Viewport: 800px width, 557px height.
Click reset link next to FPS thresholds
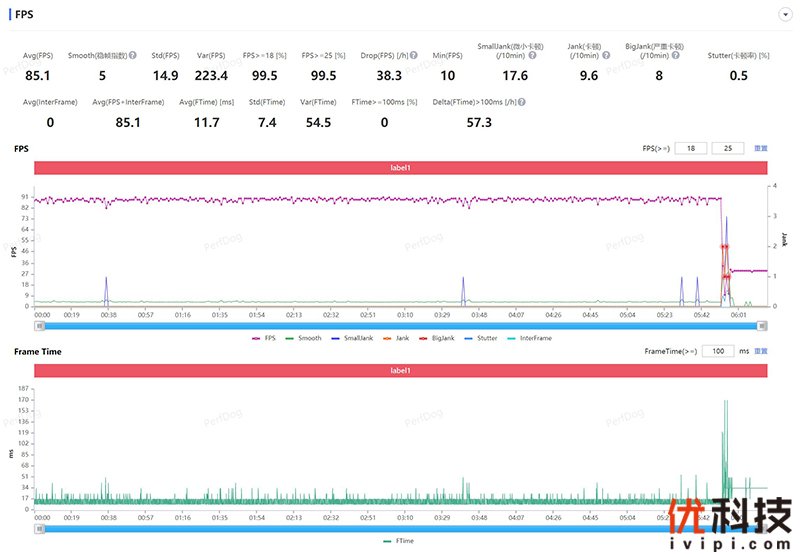[761, 148]
